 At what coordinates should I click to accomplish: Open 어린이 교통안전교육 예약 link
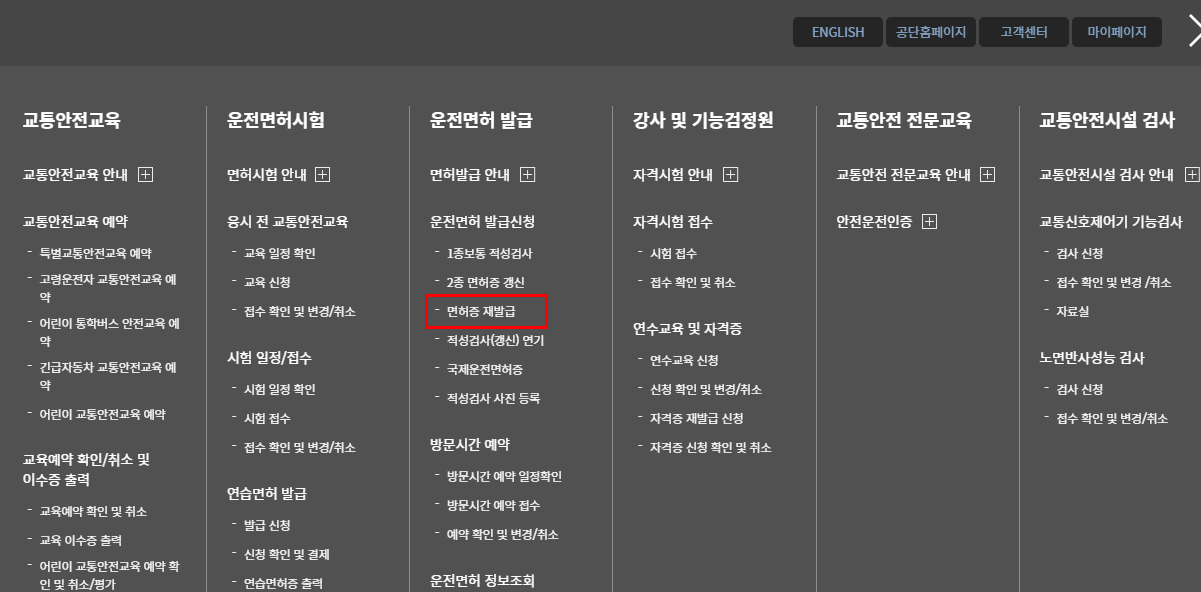tap(102, 414)
